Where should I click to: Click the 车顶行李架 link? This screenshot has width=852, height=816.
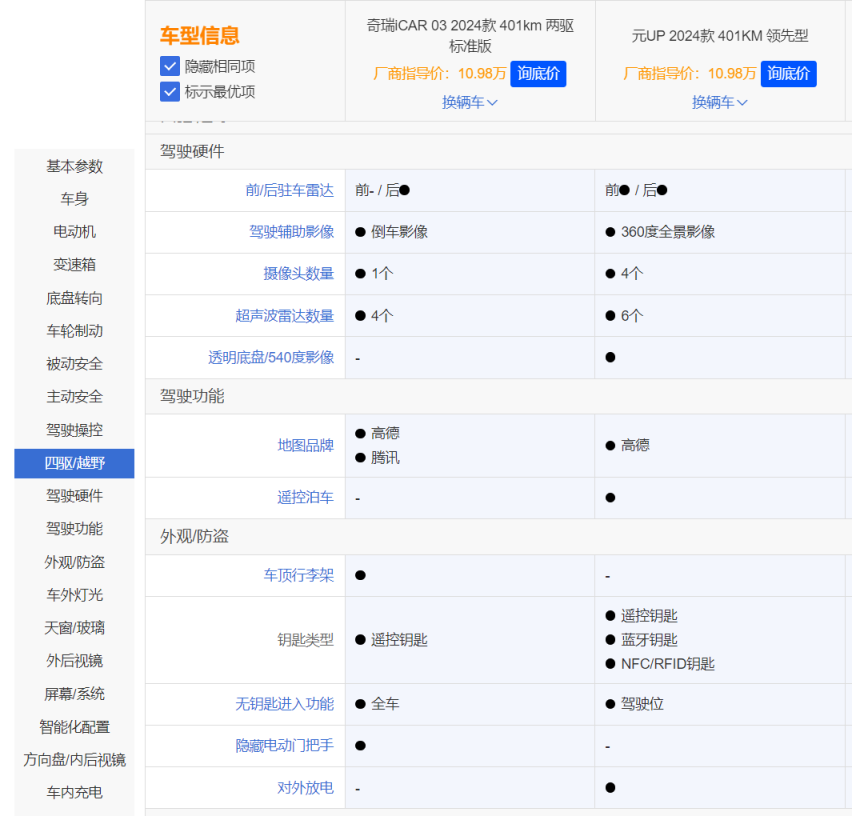click(x=299, y=575)
